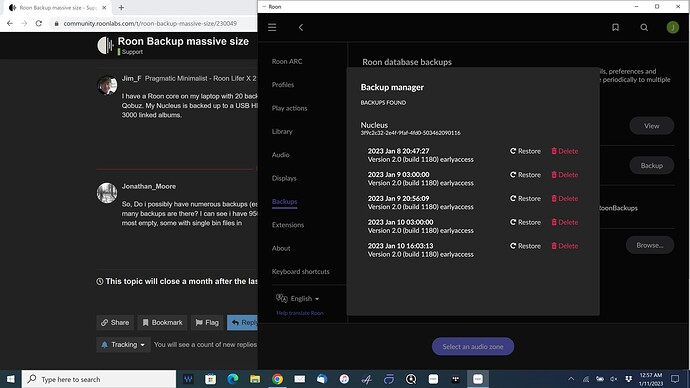Viewport: 690px width, 388px height.
Task: Open About settings section
Action: coord(281,248)
